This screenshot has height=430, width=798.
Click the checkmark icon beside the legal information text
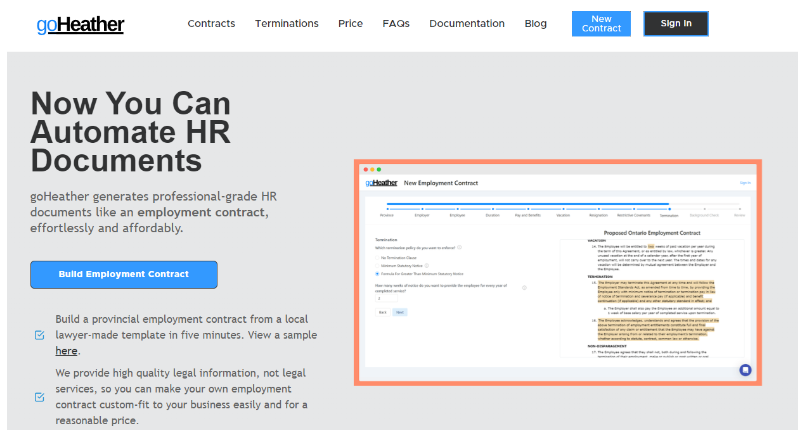click(39, 397)
